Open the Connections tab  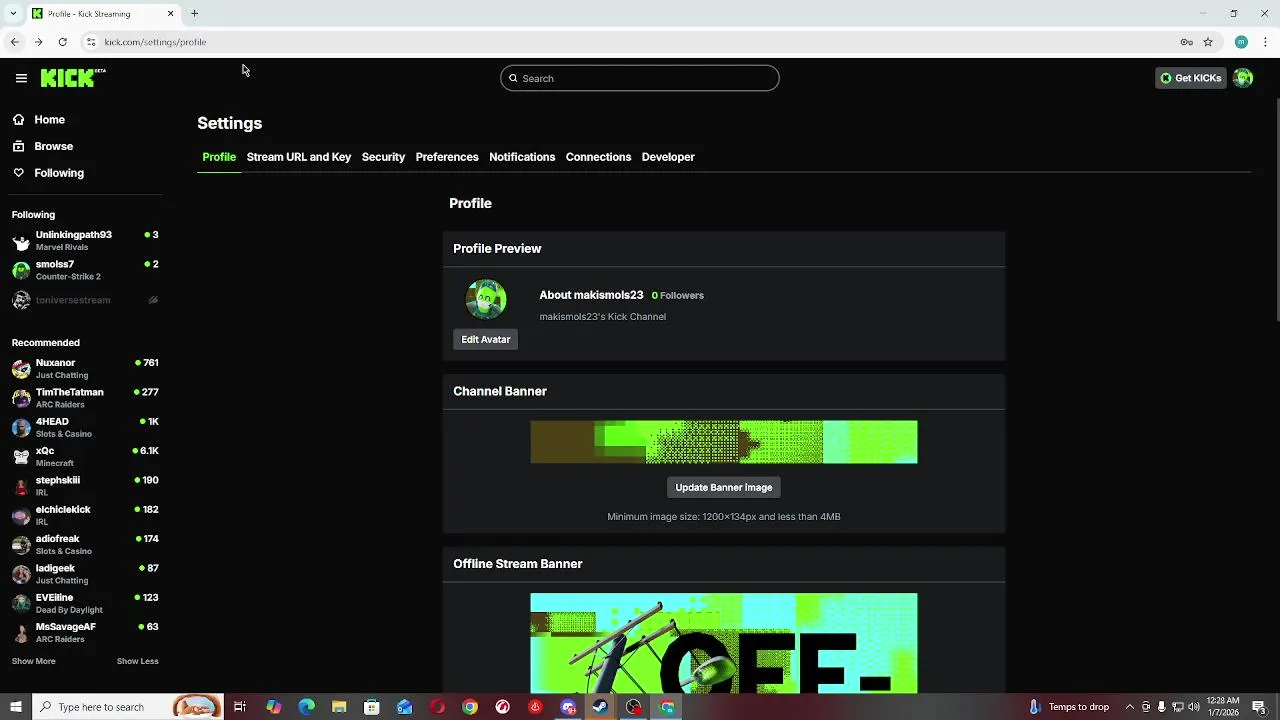(598, 157)
